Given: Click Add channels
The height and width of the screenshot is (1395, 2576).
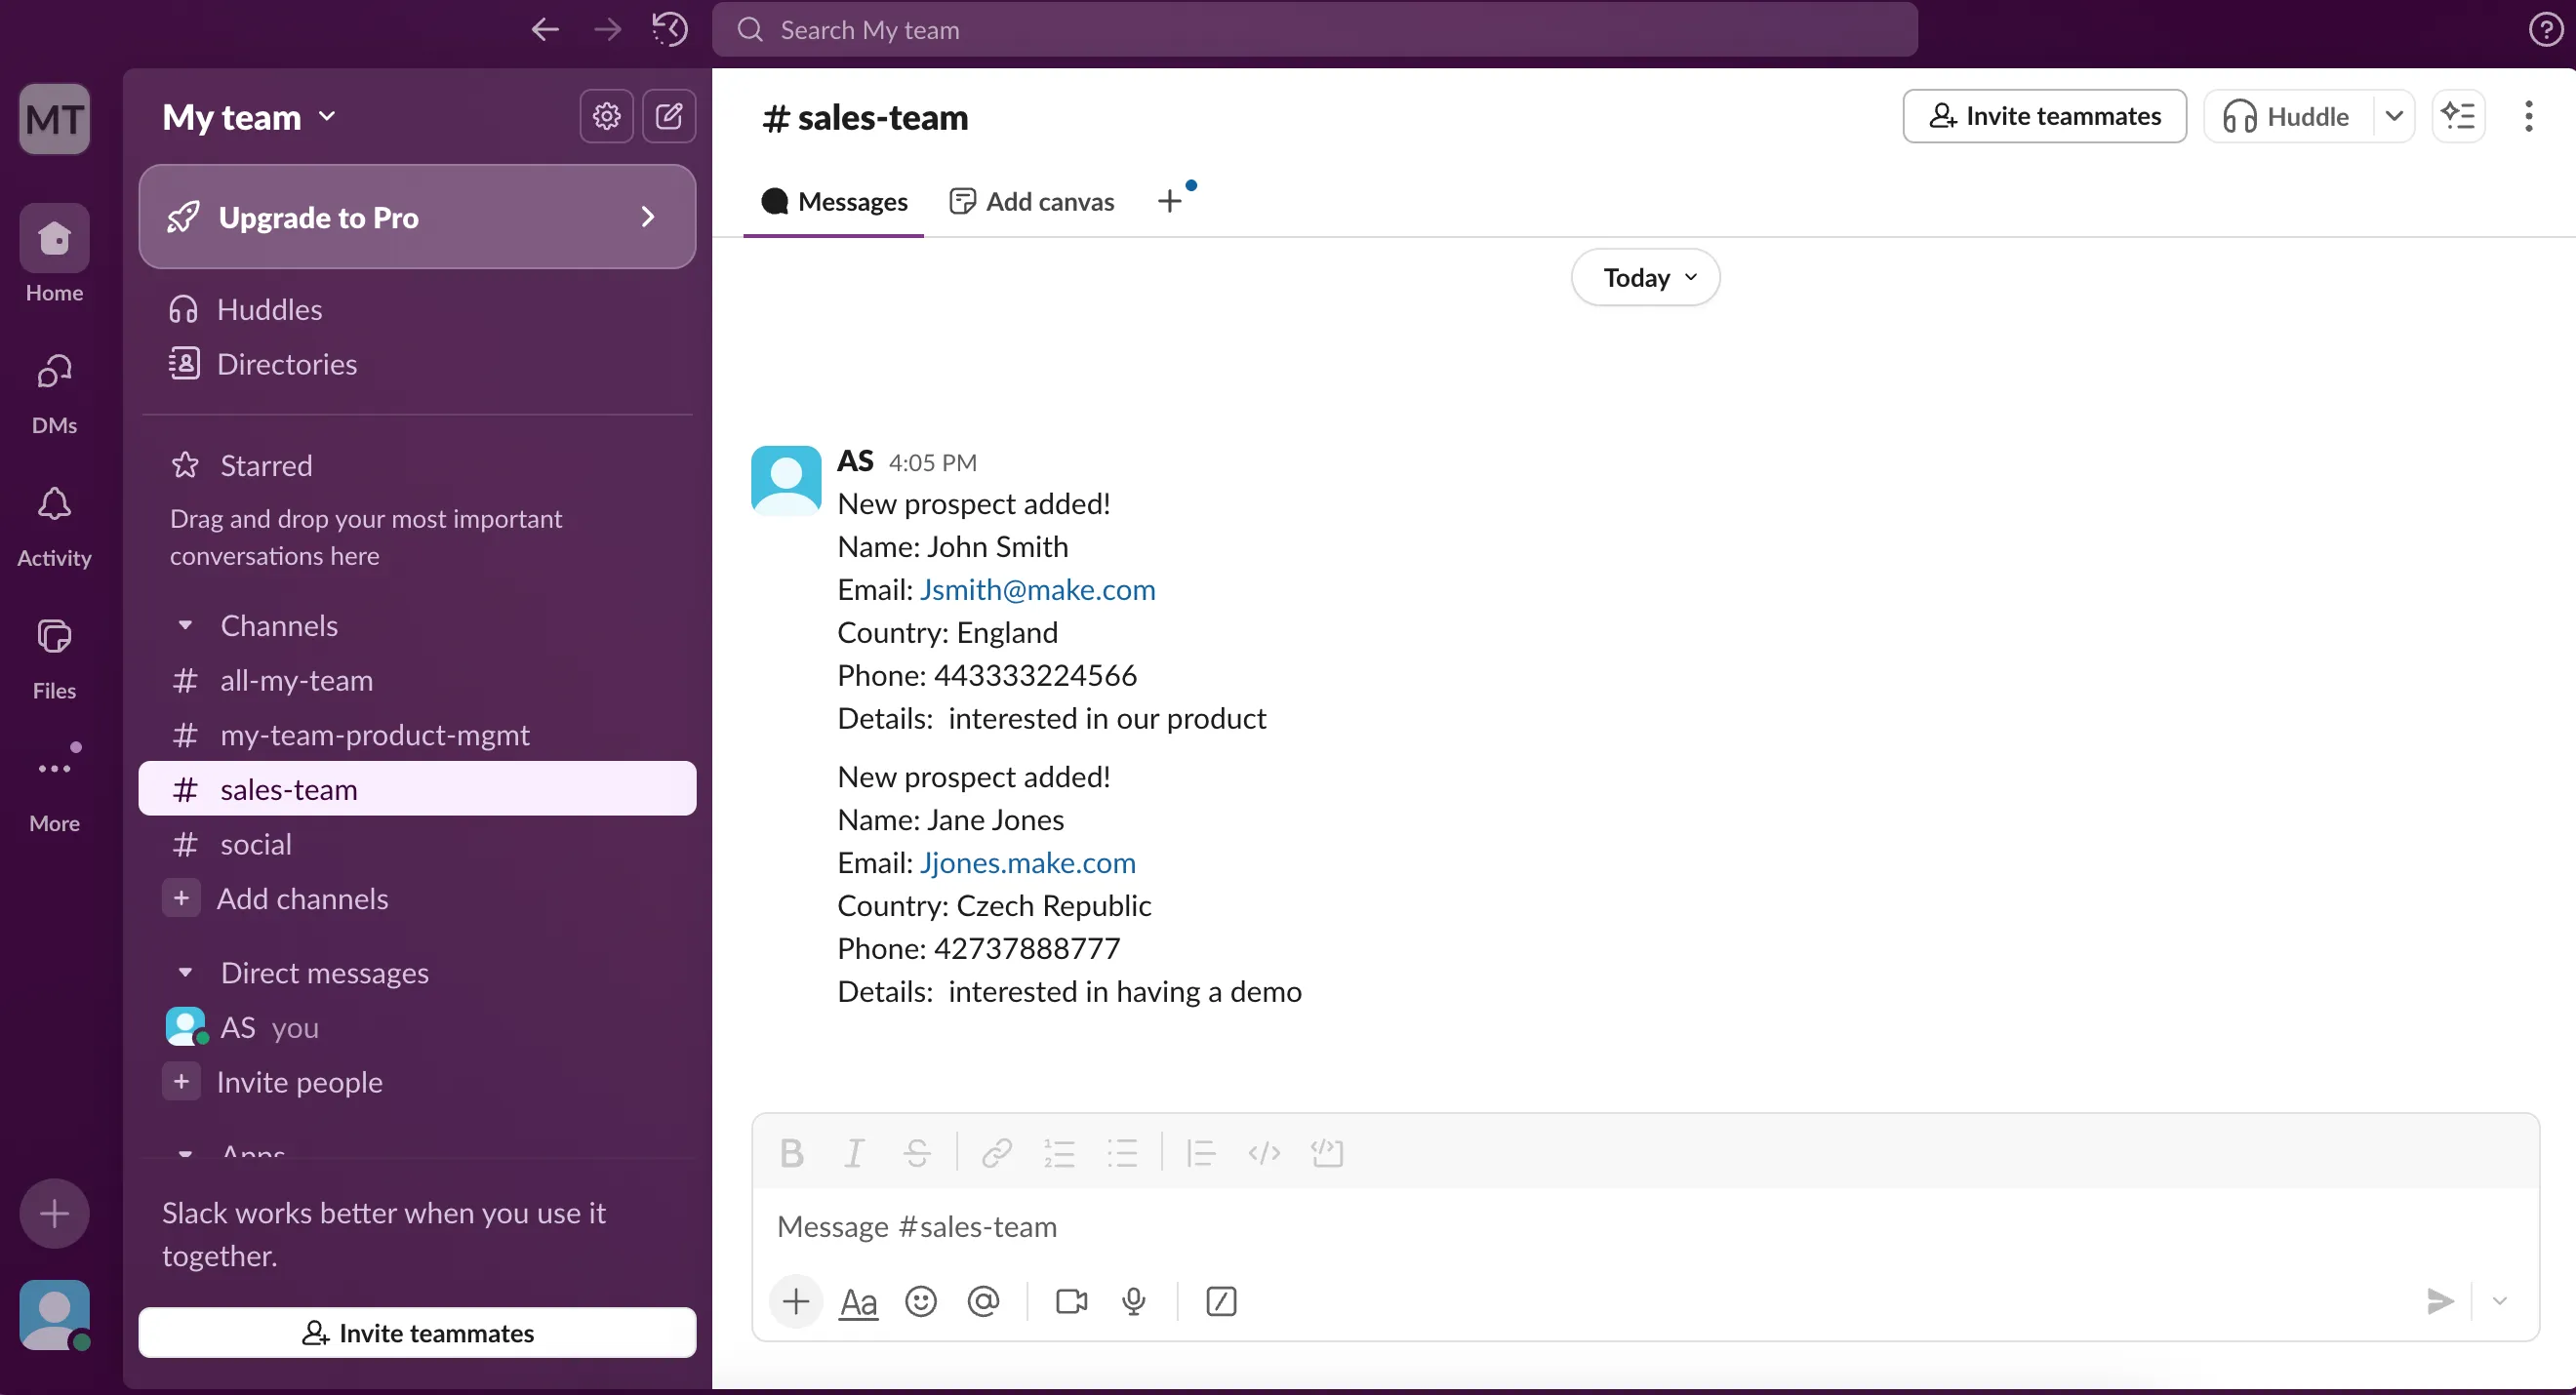Looking at the screenshot, I should [417, 899].
